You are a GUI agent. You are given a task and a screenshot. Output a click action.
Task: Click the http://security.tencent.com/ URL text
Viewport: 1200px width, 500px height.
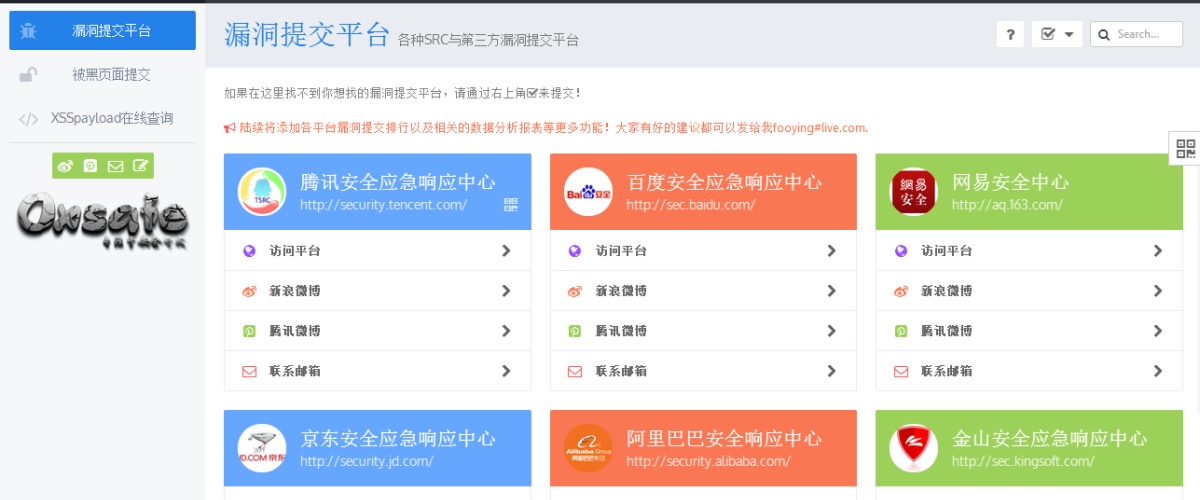[x=384, y=205]
